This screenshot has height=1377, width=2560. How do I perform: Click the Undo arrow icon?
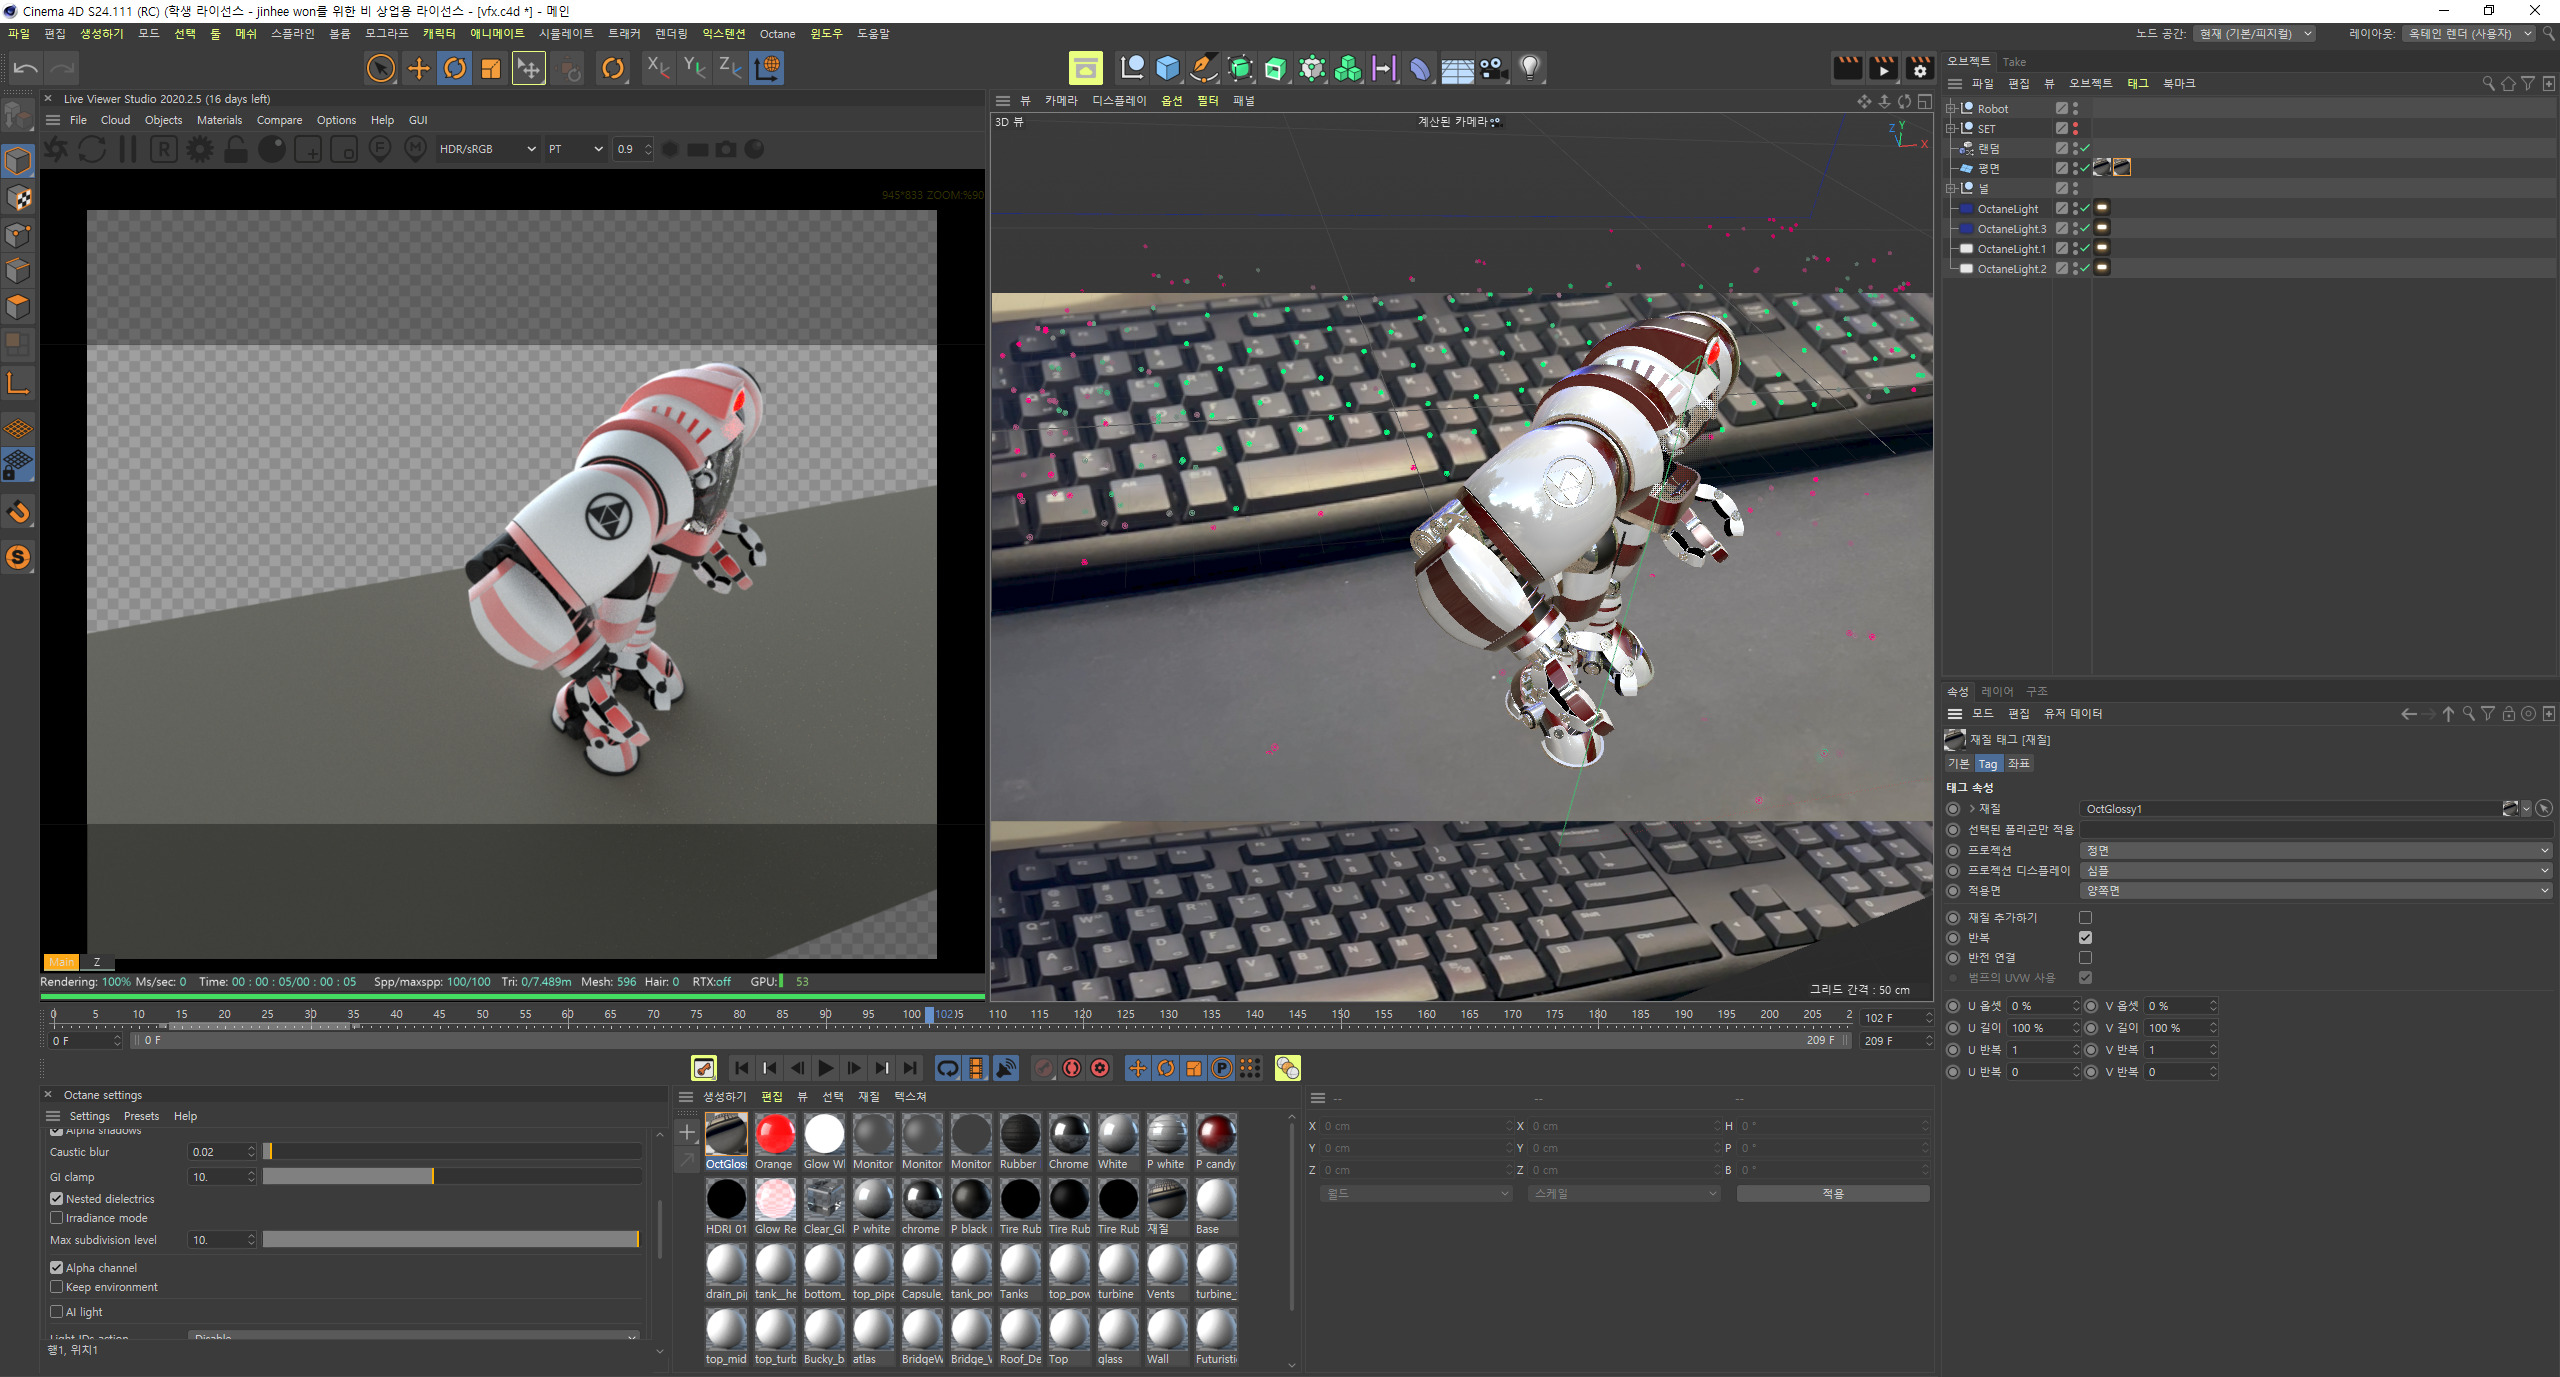tap(25, 68)
